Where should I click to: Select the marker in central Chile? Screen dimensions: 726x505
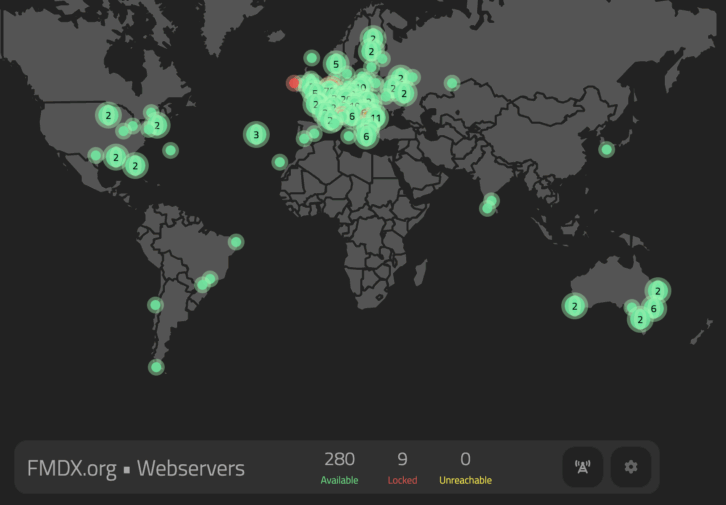(155, 305)
